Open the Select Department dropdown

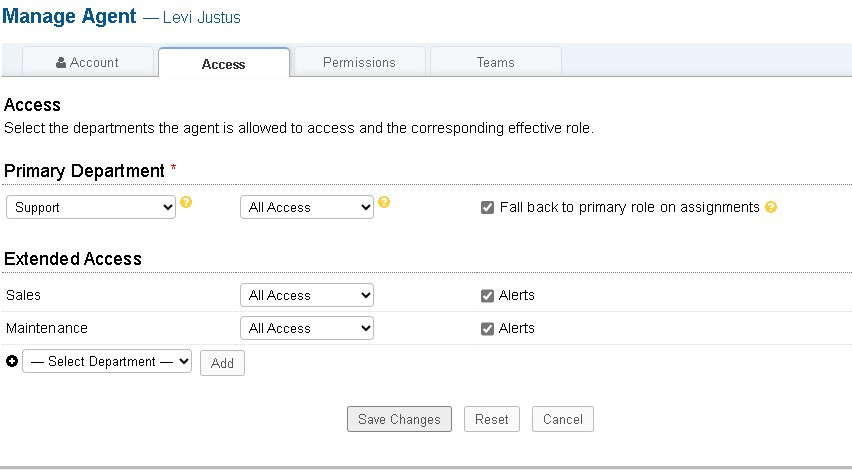pos(107,362)
